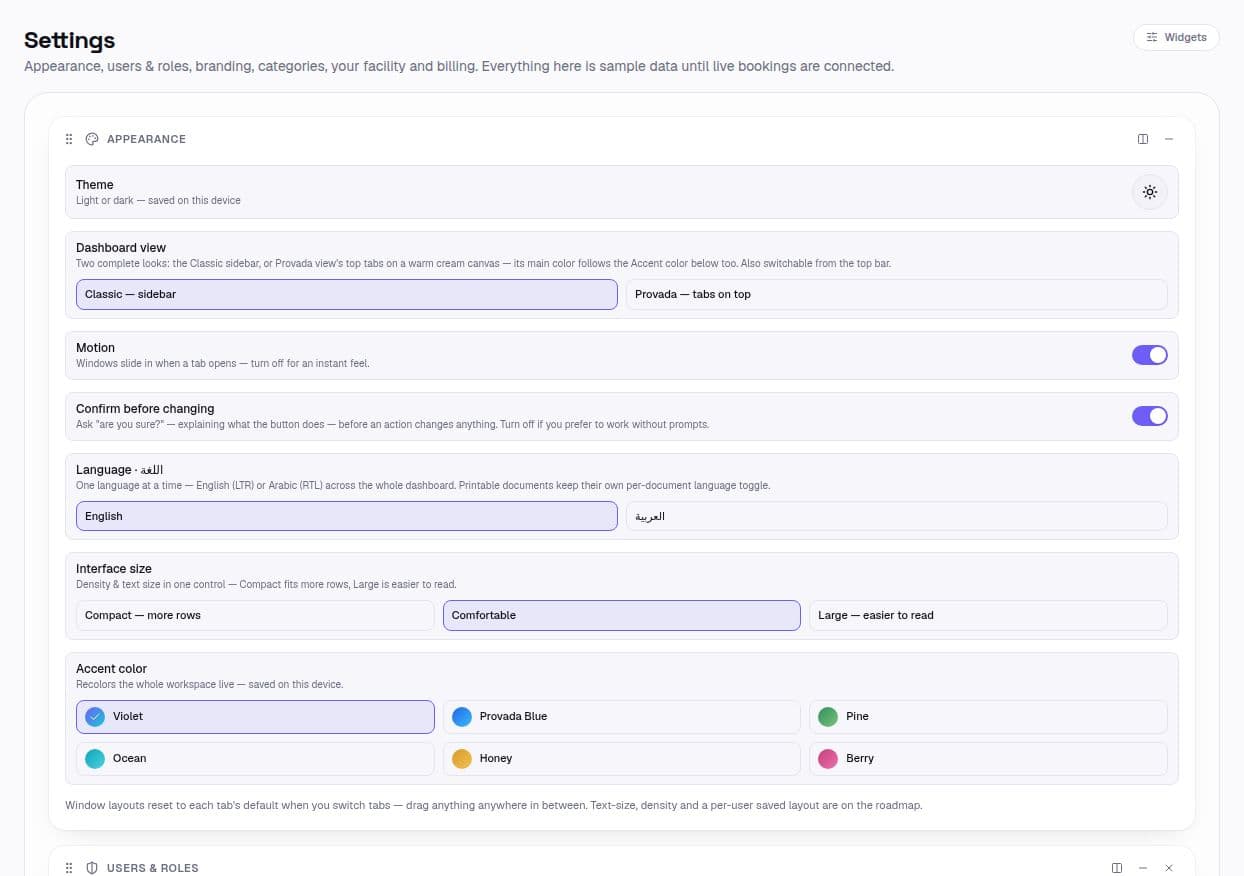Screen dimensions: 1244x876
Task: Pick the Berry accent color
Action: point(988,759)
